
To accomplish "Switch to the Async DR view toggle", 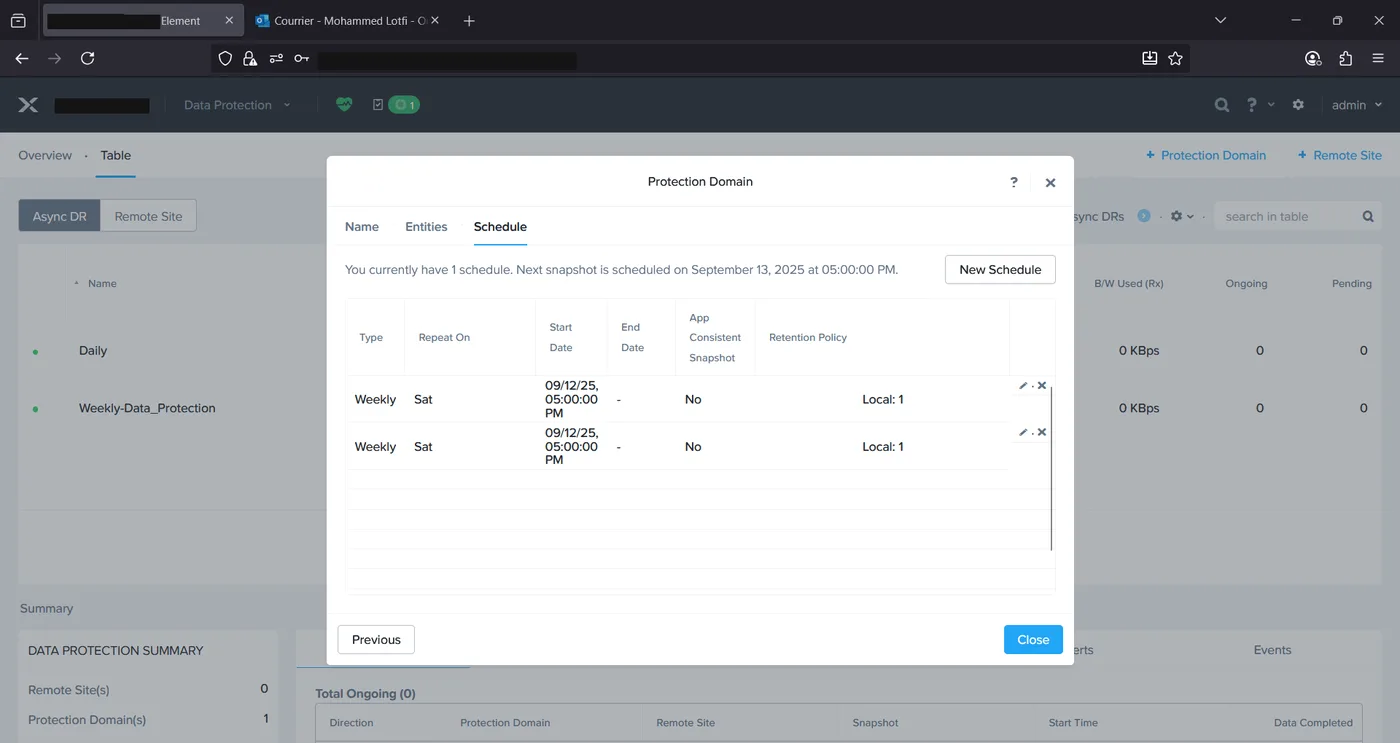I will (60, 216).
